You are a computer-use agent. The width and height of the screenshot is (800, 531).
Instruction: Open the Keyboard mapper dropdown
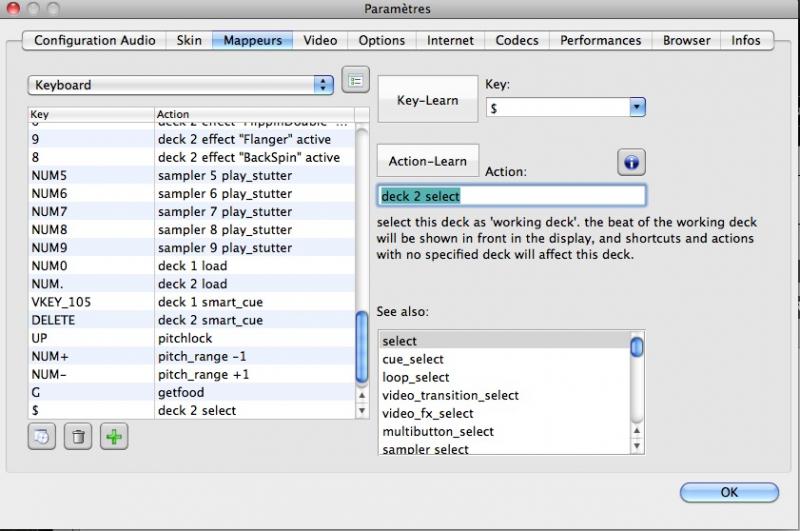(x=181, y=85)
